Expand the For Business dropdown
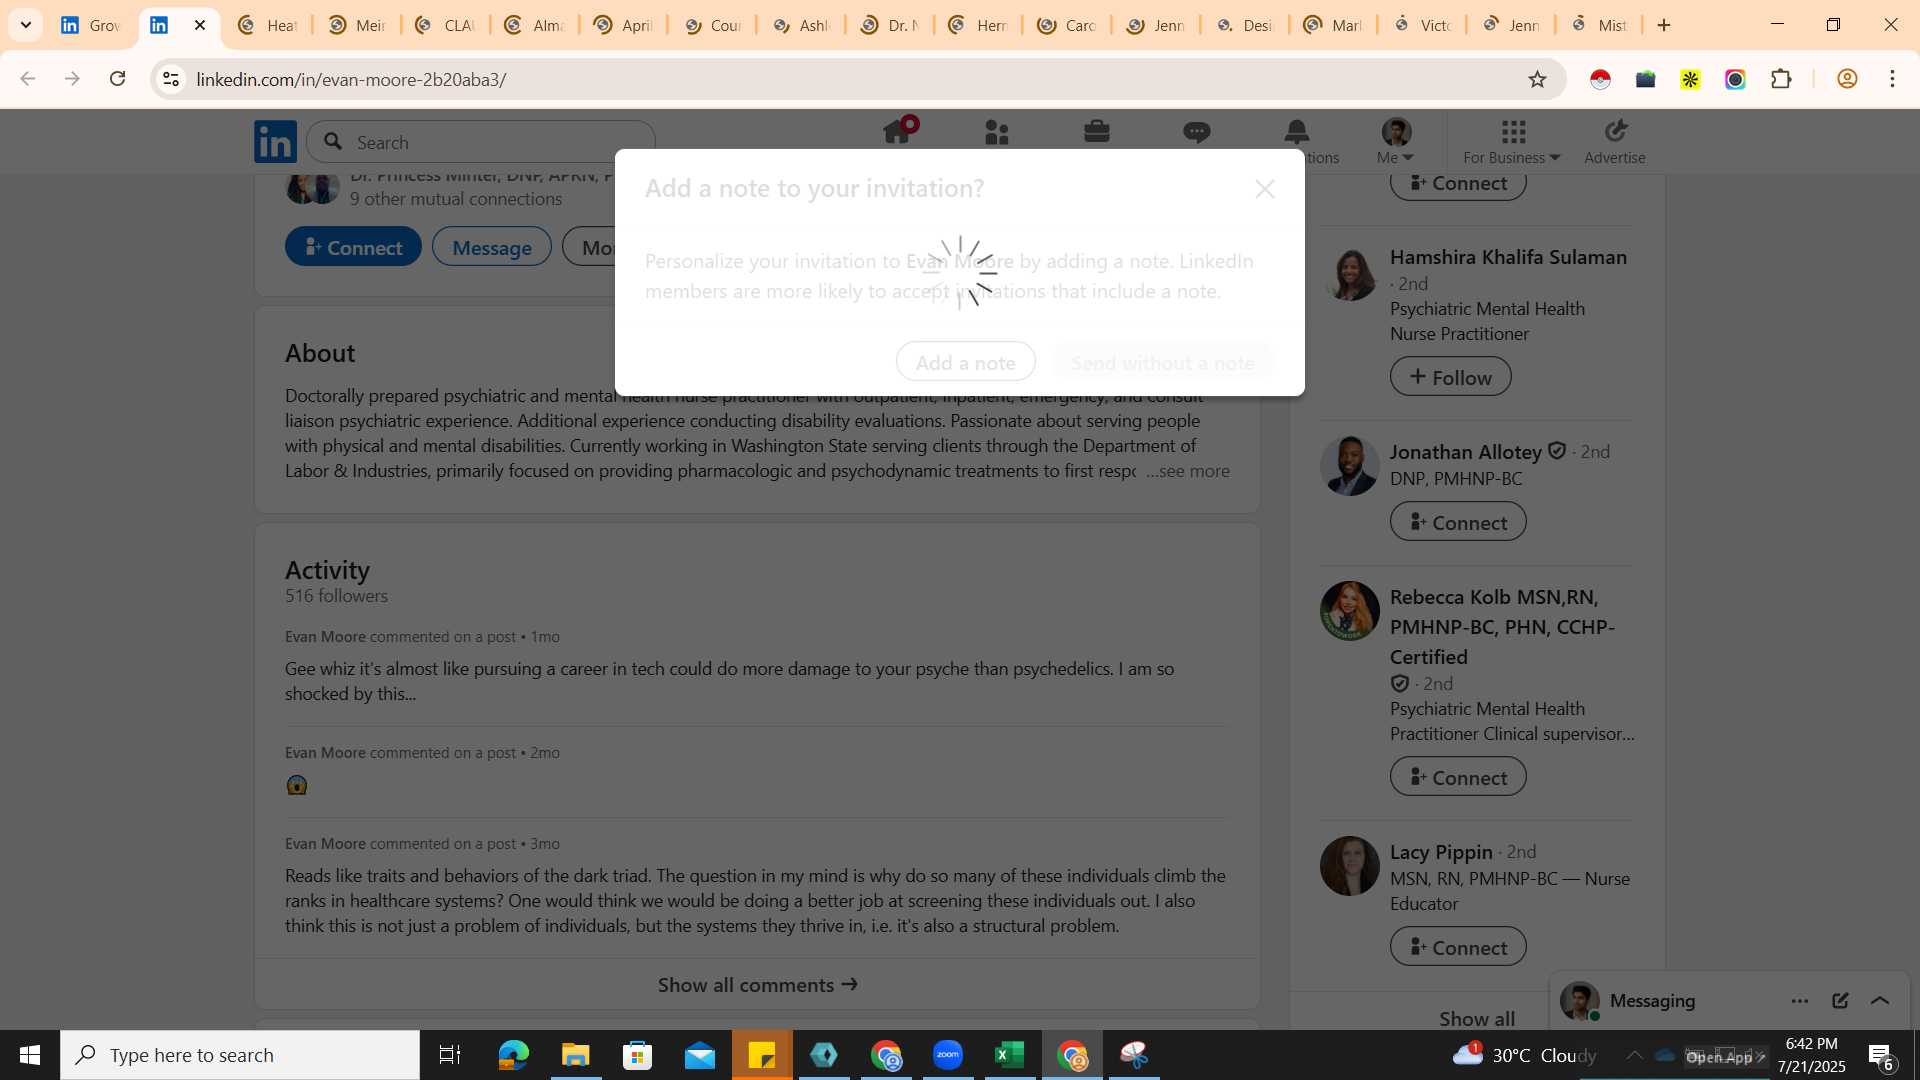 [1511, 141]
